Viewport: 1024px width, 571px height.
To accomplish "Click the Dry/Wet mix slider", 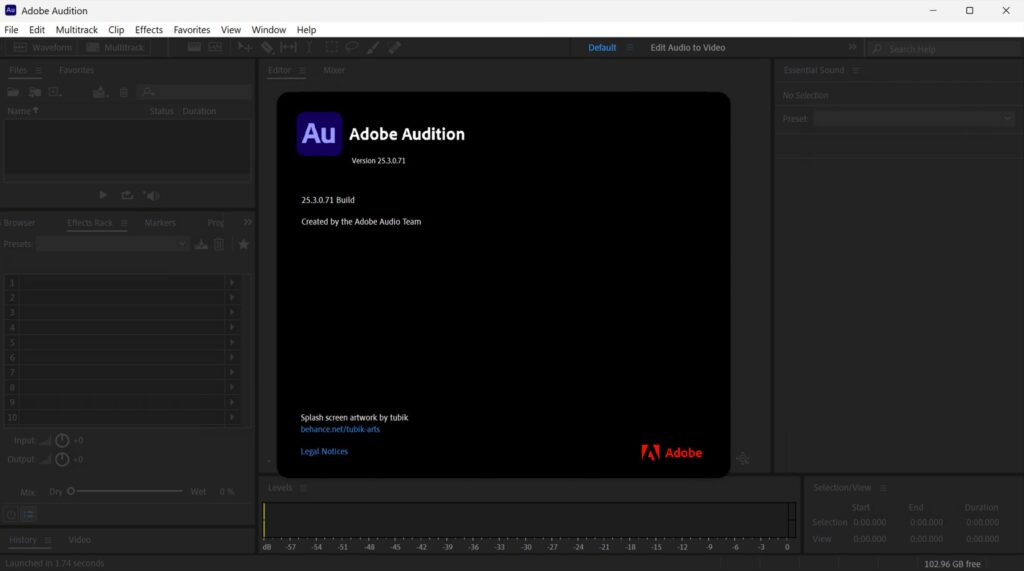I will tap(125, 491).
